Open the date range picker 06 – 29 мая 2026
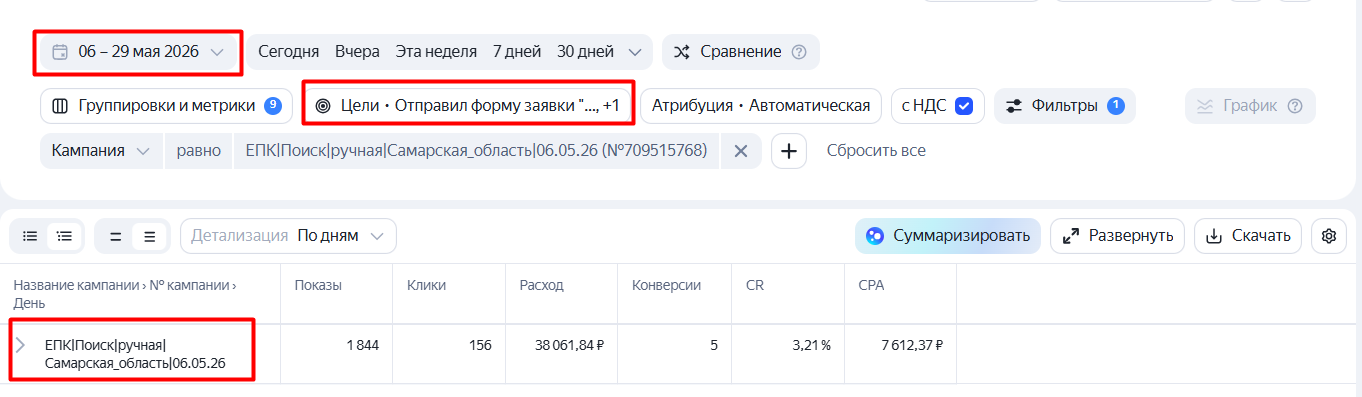 point(137,52)
